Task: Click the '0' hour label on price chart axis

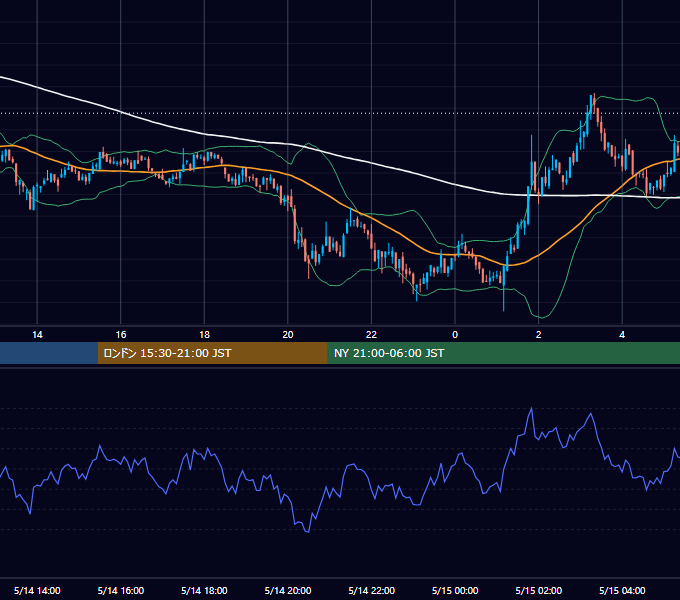Action: tap(455, 335)
